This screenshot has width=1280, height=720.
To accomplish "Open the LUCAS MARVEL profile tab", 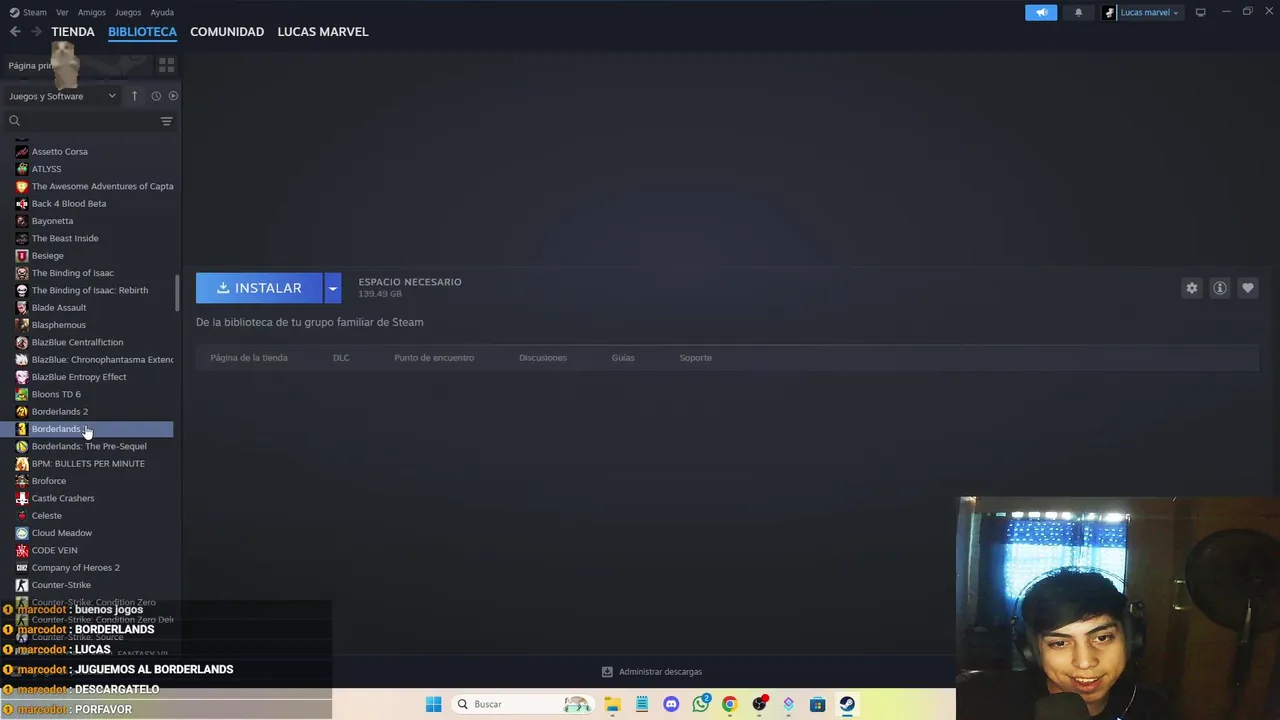I will pos(323,32).
